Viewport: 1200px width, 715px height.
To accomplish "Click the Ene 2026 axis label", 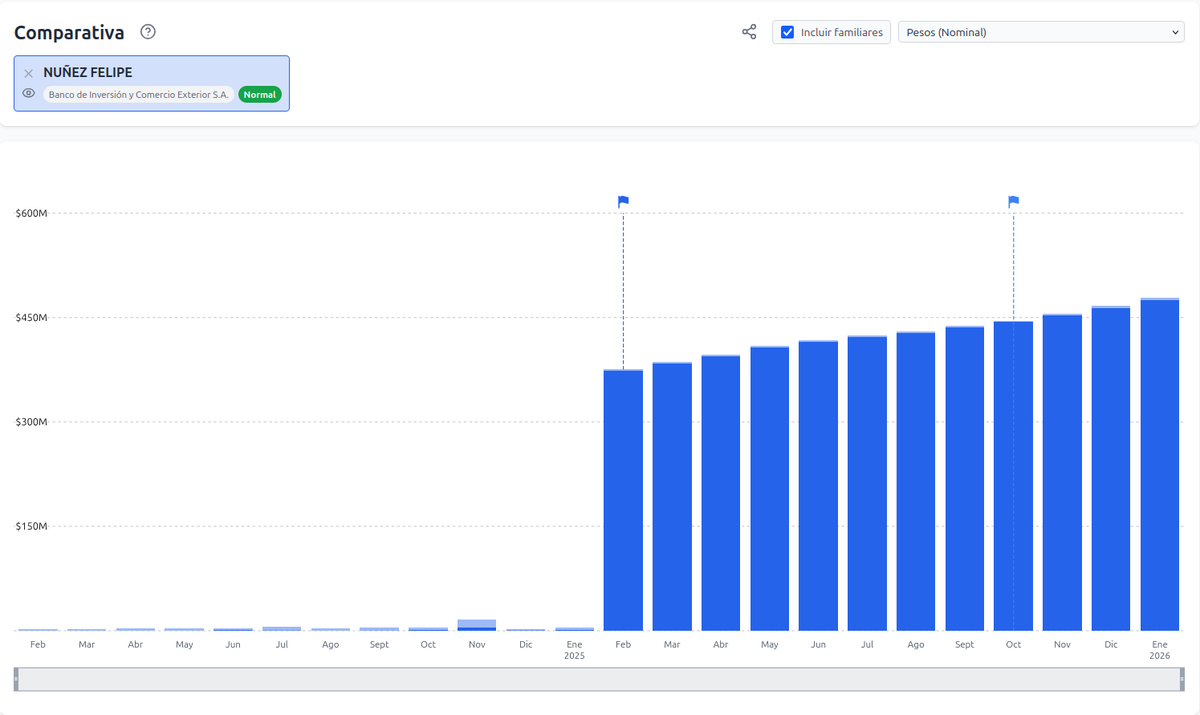I will pyautogui.click(x=1160, y=650).
